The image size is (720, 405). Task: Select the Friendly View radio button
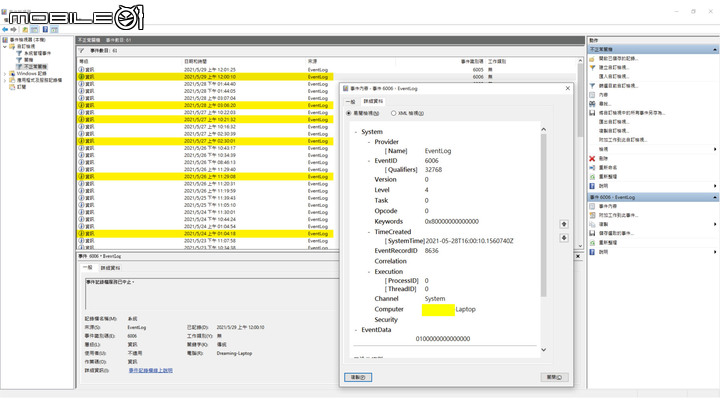click(349, 113)
